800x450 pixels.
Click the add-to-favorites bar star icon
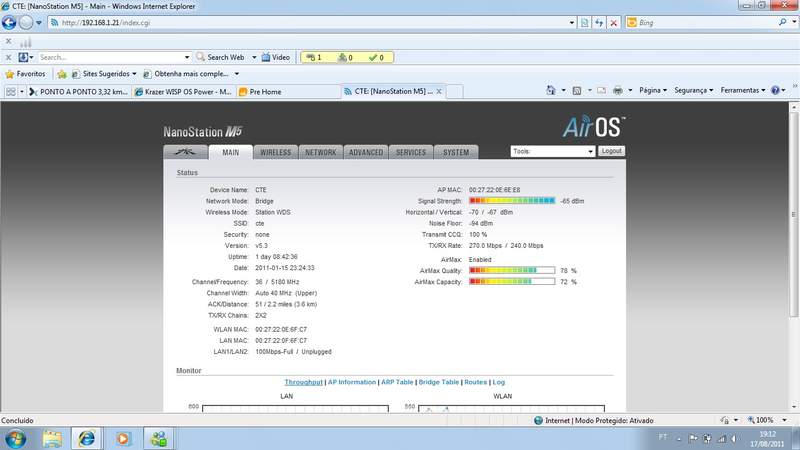pyautogui.click(x=62, y=74)
